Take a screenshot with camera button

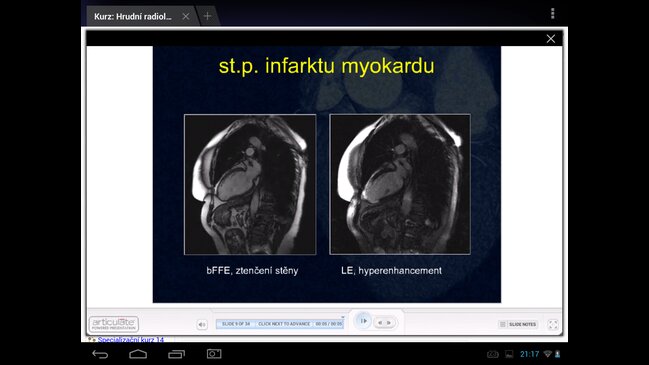[214, 354]
